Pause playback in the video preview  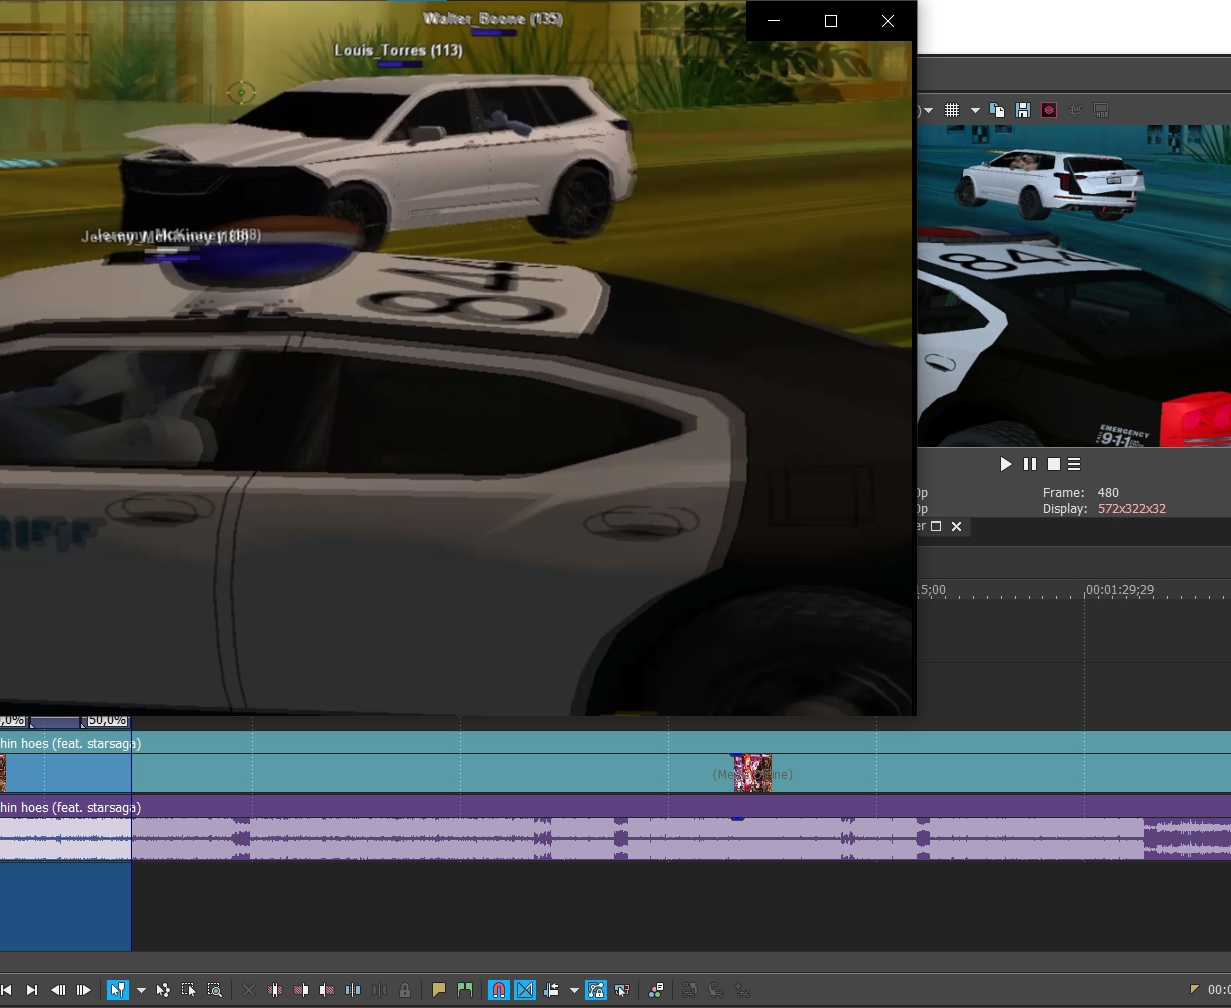(1030, 464)
